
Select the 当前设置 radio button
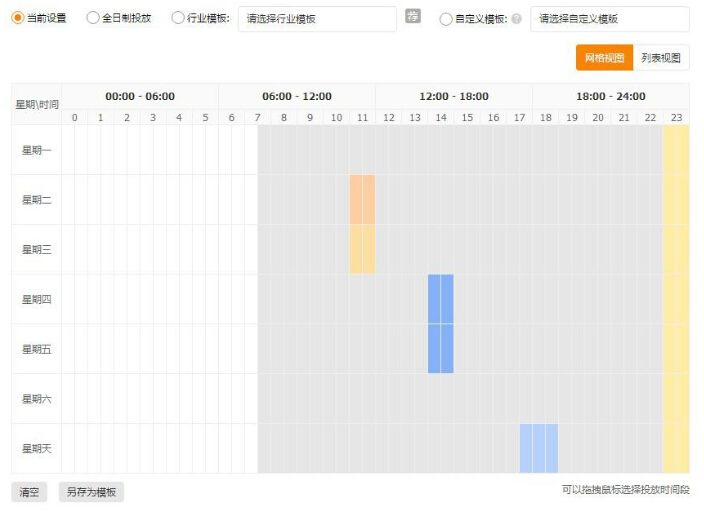pyautogui.click(x=17, y=18)
